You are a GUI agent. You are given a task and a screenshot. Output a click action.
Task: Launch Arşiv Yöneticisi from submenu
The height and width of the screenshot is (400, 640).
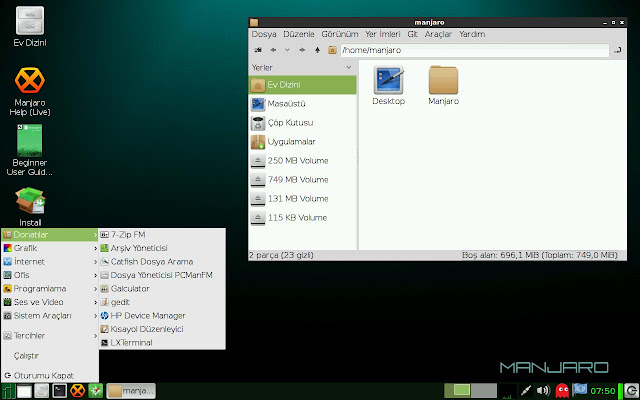162,248
